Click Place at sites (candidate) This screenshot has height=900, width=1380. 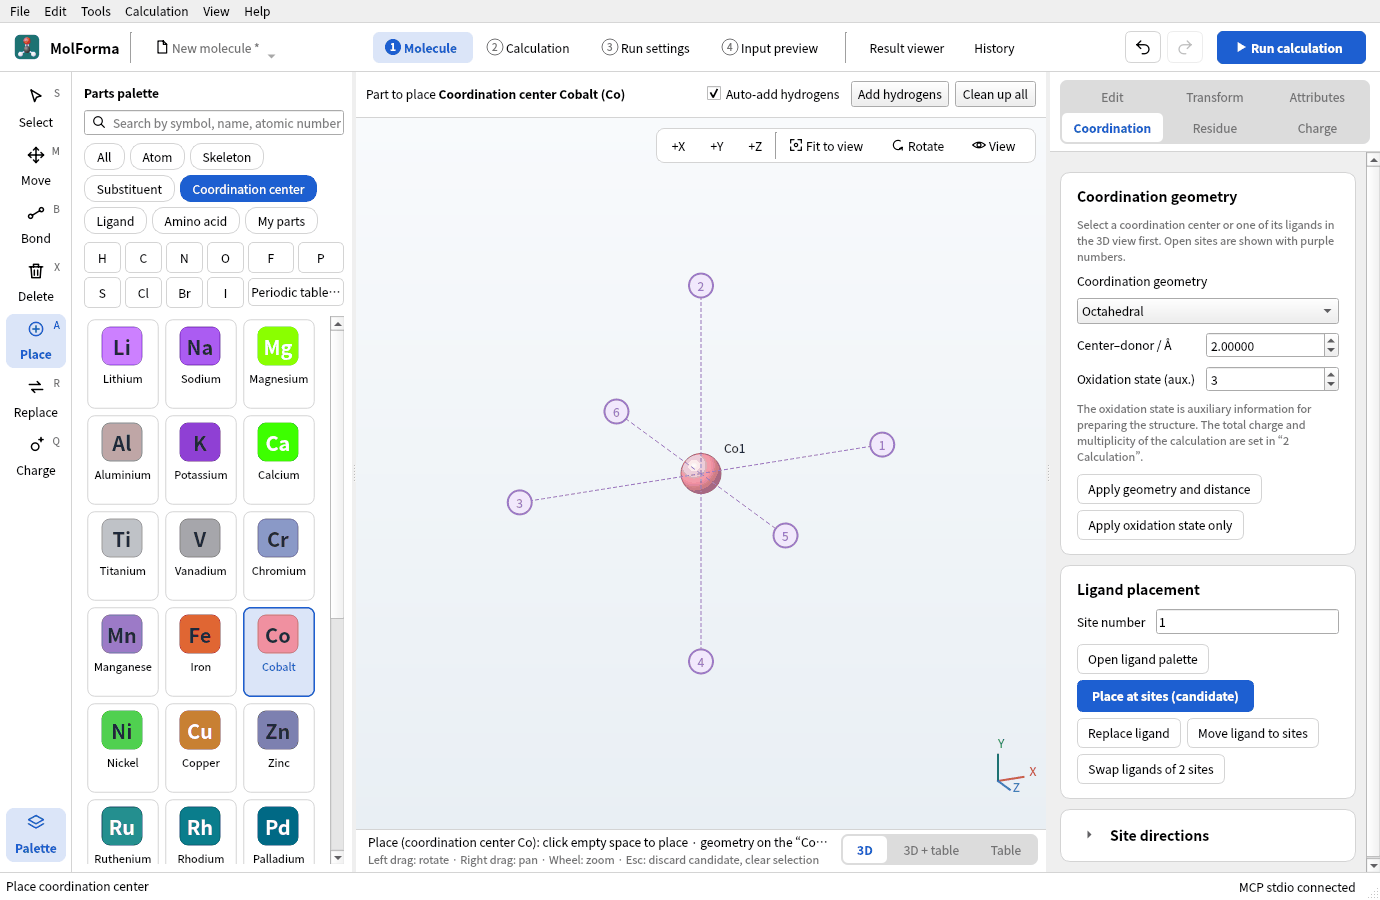(1165, 696)
